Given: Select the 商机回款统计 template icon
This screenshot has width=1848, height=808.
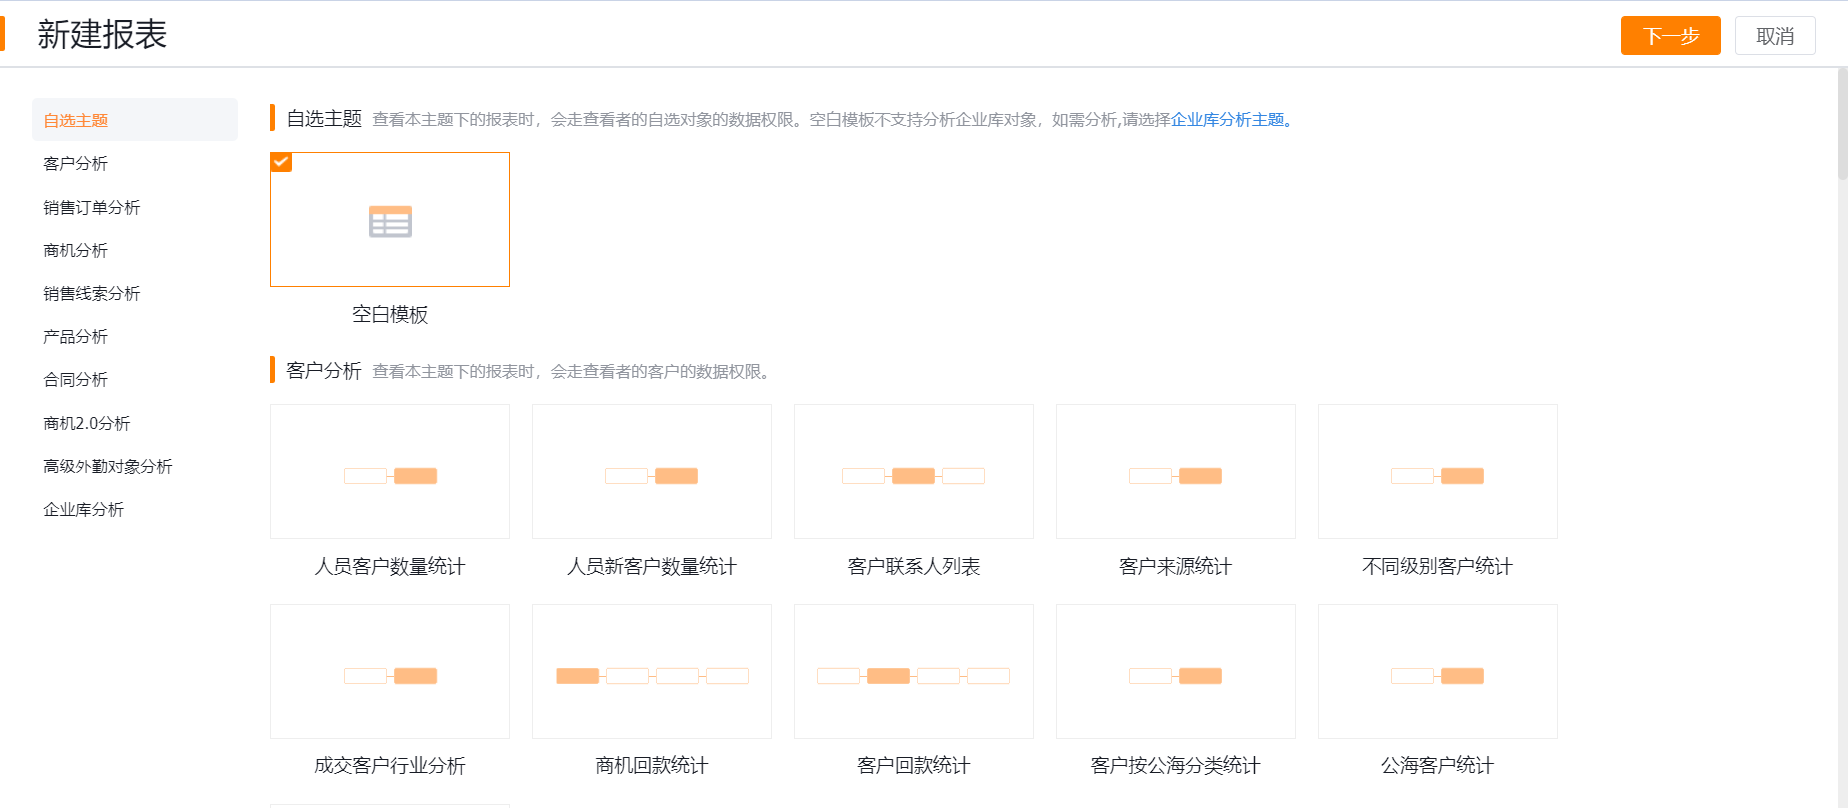Looking at the screenshot, I should [x=652, y=676].
